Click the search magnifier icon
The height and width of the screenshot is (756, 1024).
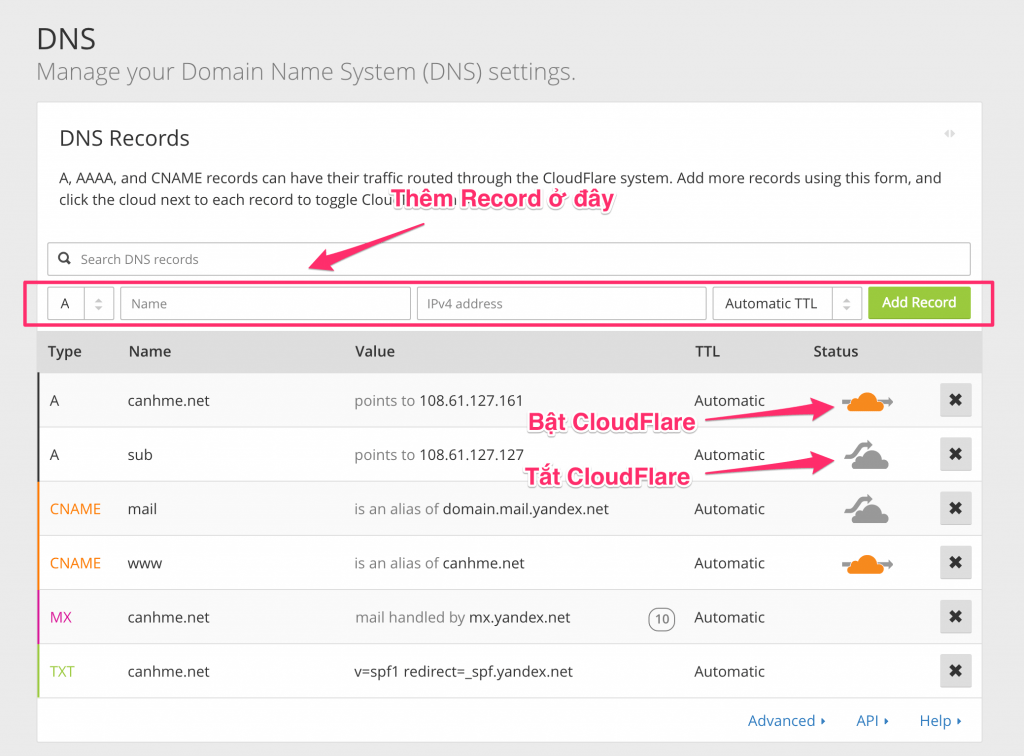click(64, 259)
